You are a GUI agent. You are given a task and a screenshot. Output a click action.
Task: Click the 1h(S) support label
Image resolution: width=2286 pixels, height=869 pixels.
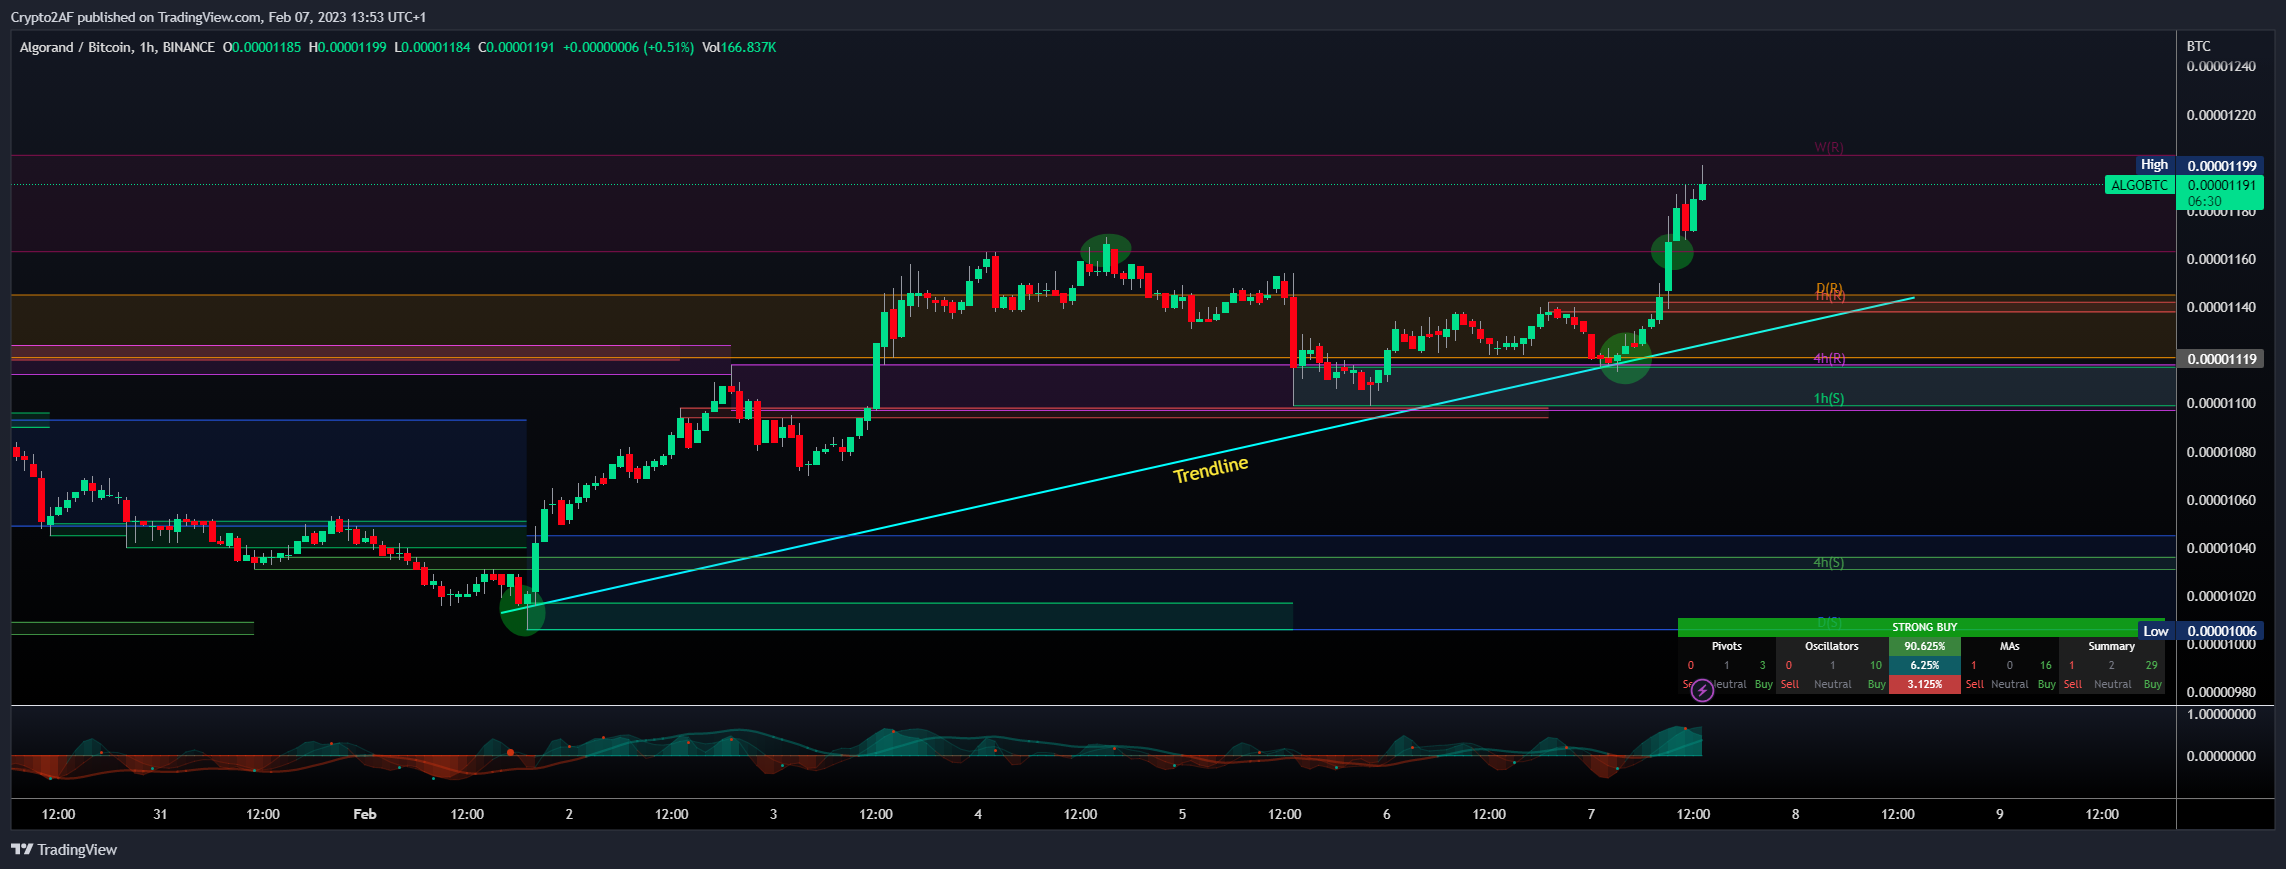[x=1829, y=398]
